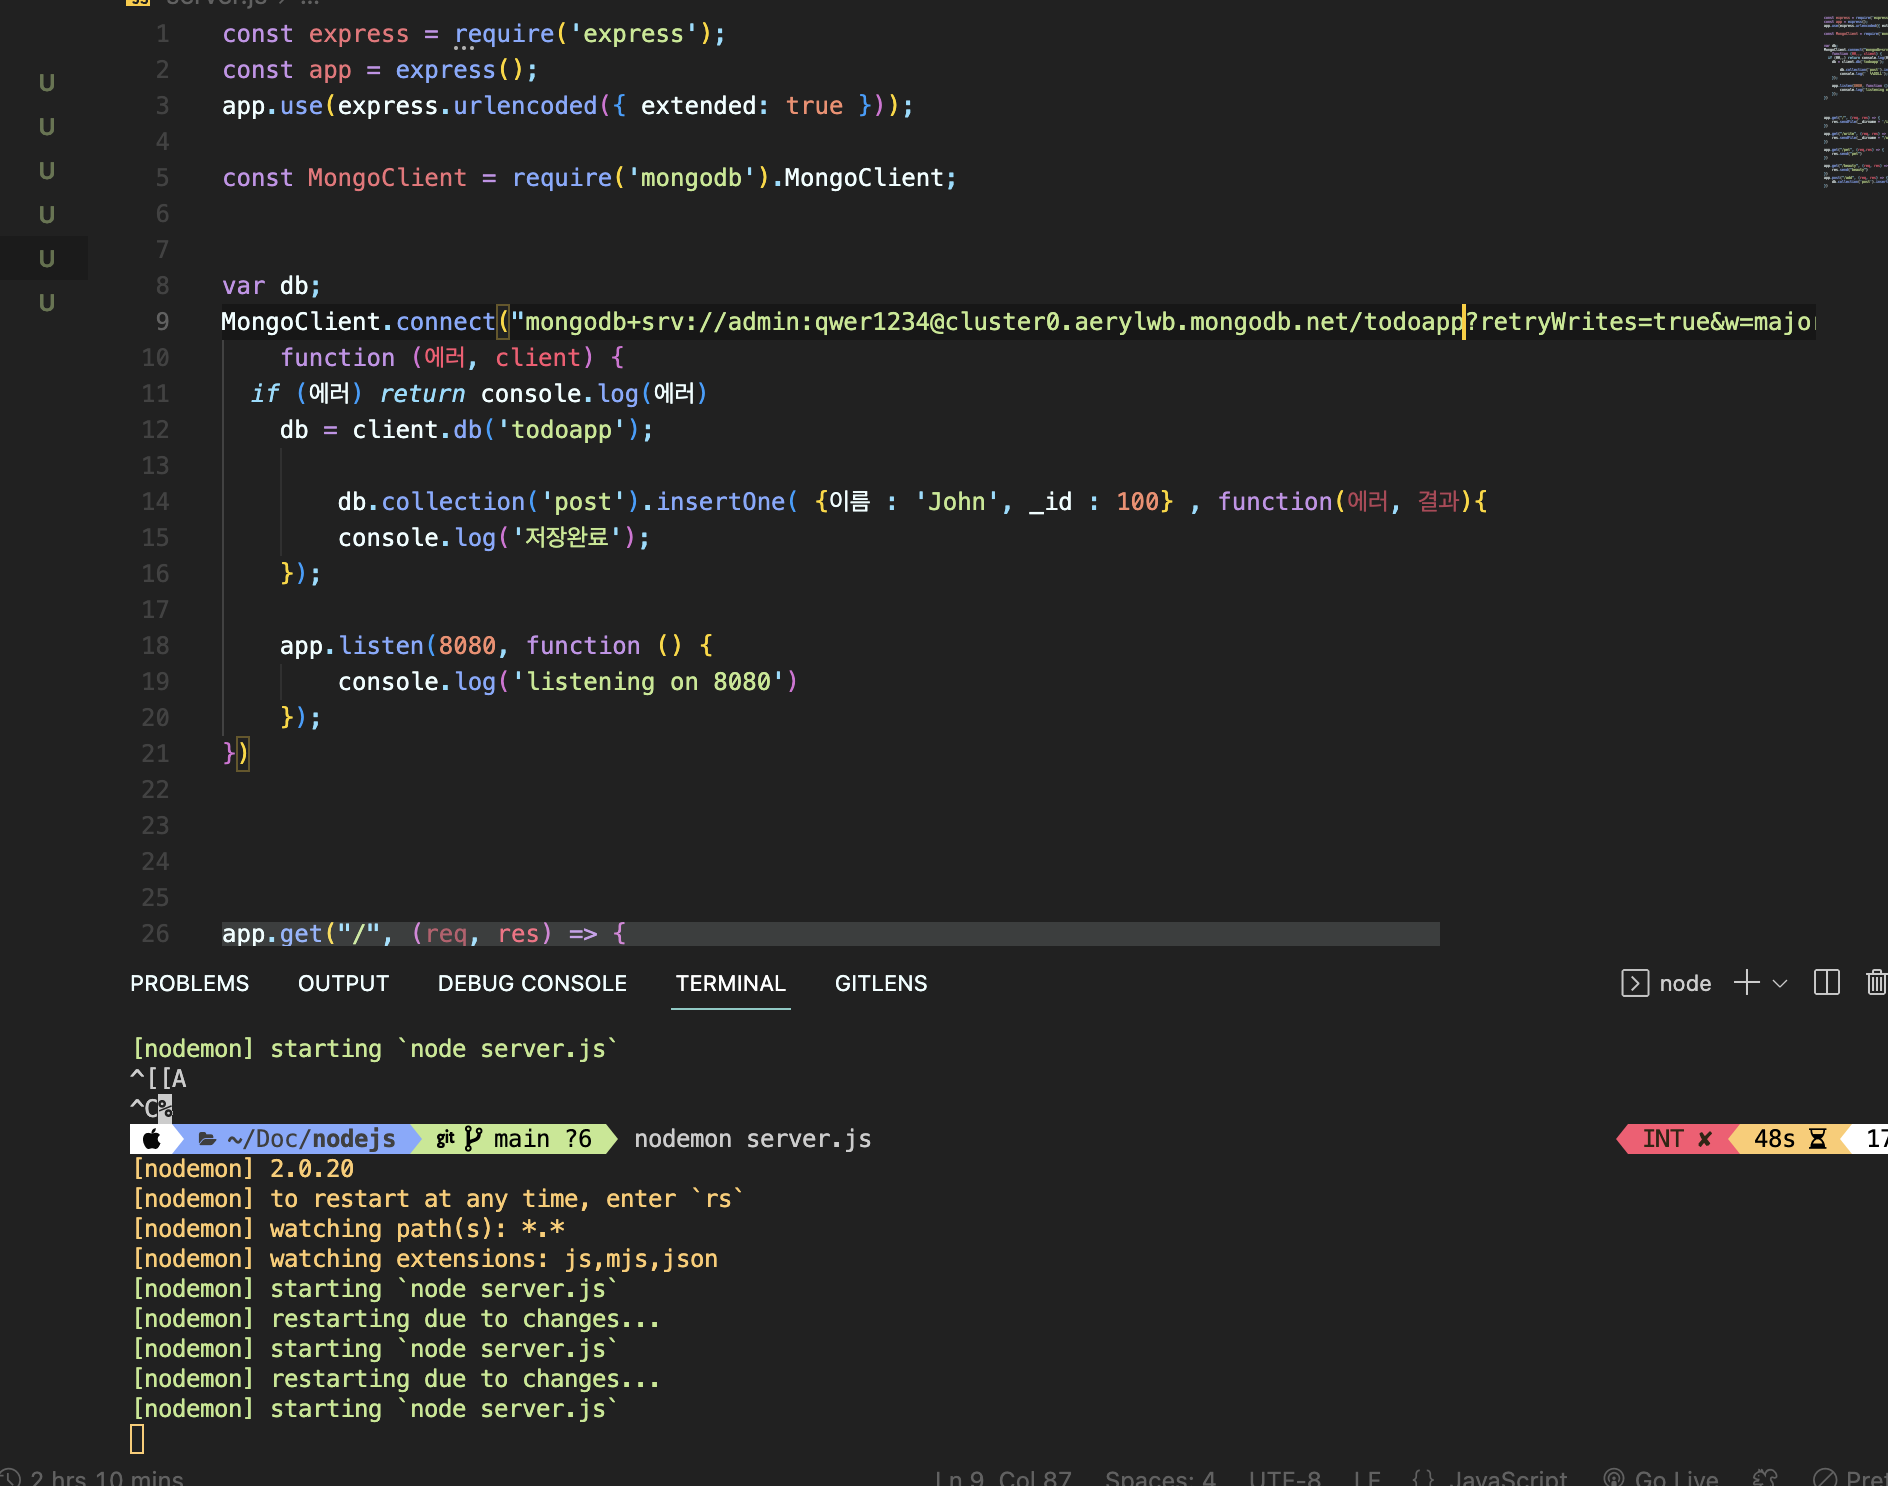Click "require('mongodb')" on line 5
Screen dimensions: 1888x1486
[640, 178]
